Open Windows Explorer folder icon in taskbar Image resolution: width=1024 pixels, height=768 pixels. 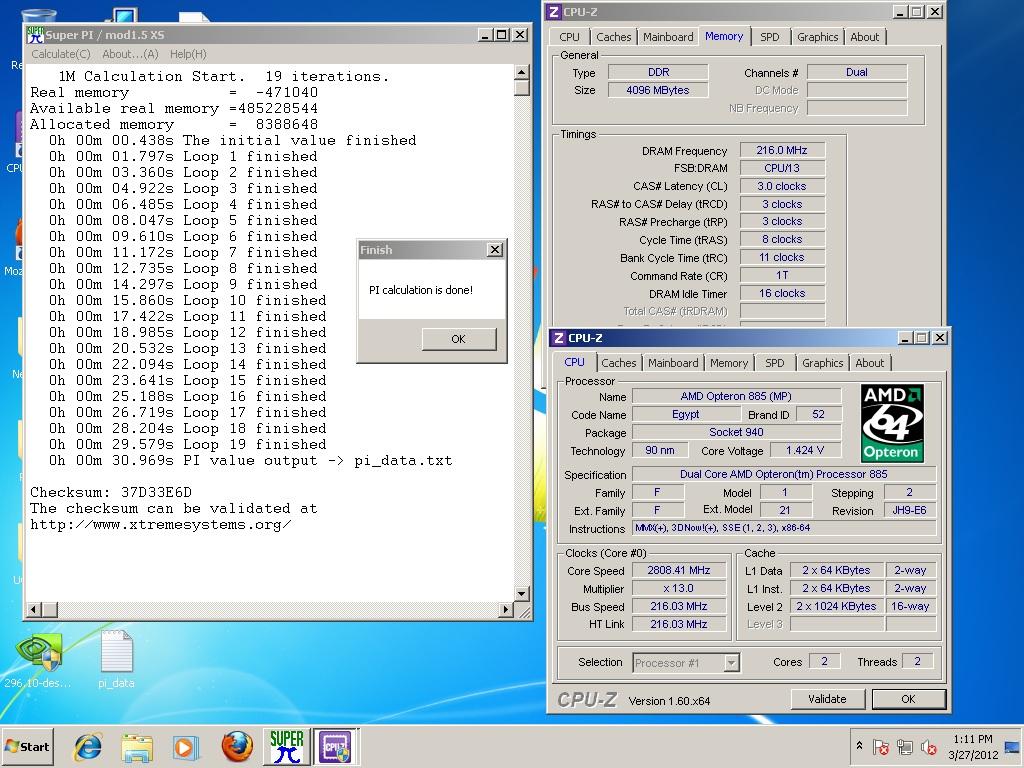(x=137, y=747)
